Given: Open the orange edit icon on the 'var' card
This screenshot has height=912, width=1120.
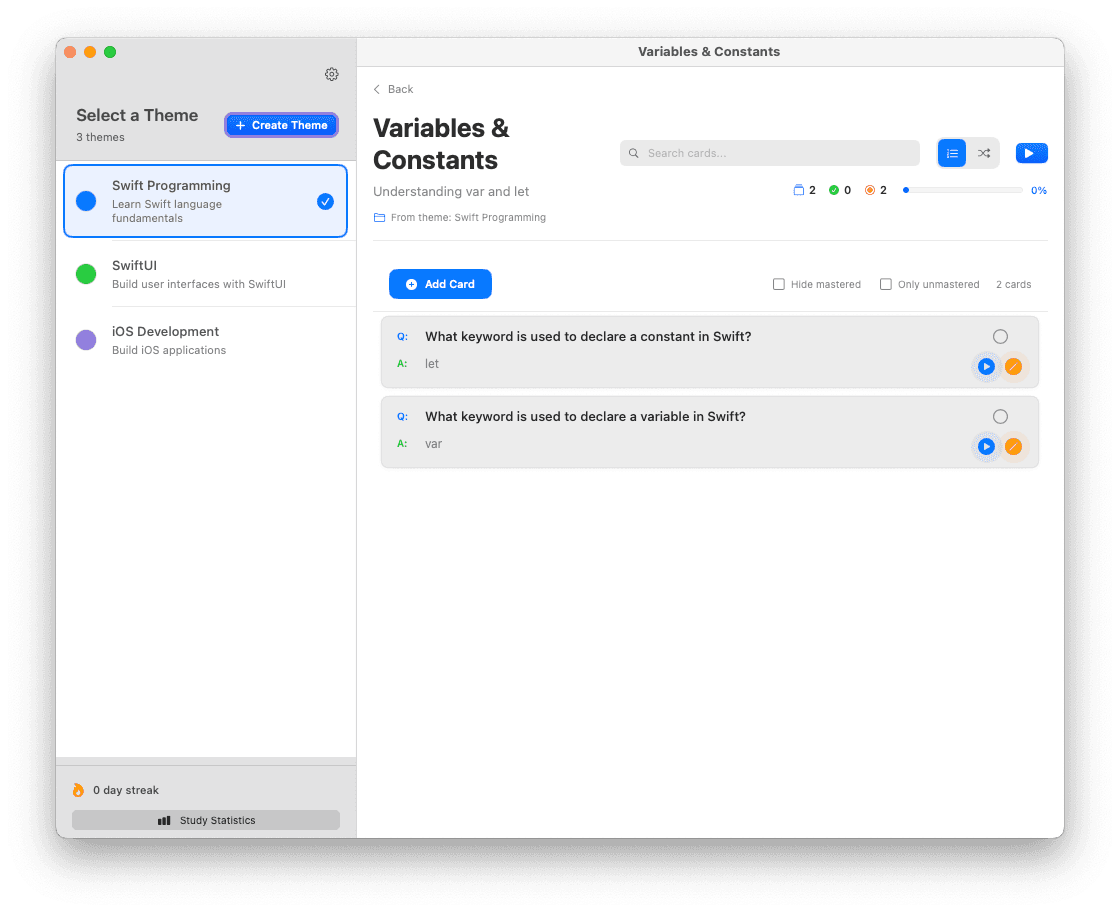Looking at the screenshot, I should click(x=1014, y=447).
